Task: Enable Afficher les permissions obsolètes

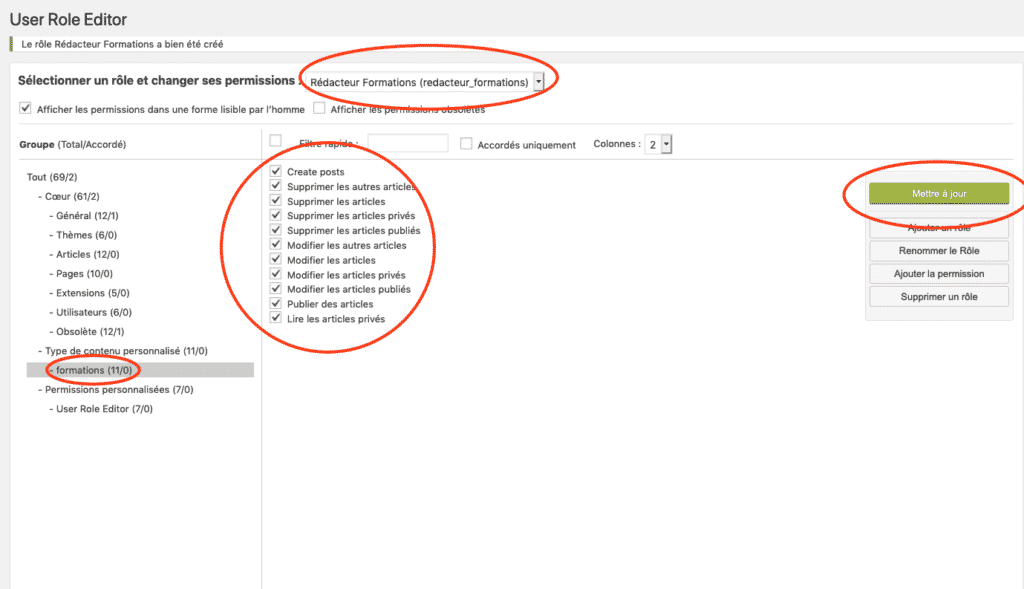Action: [x=320, y=109]
